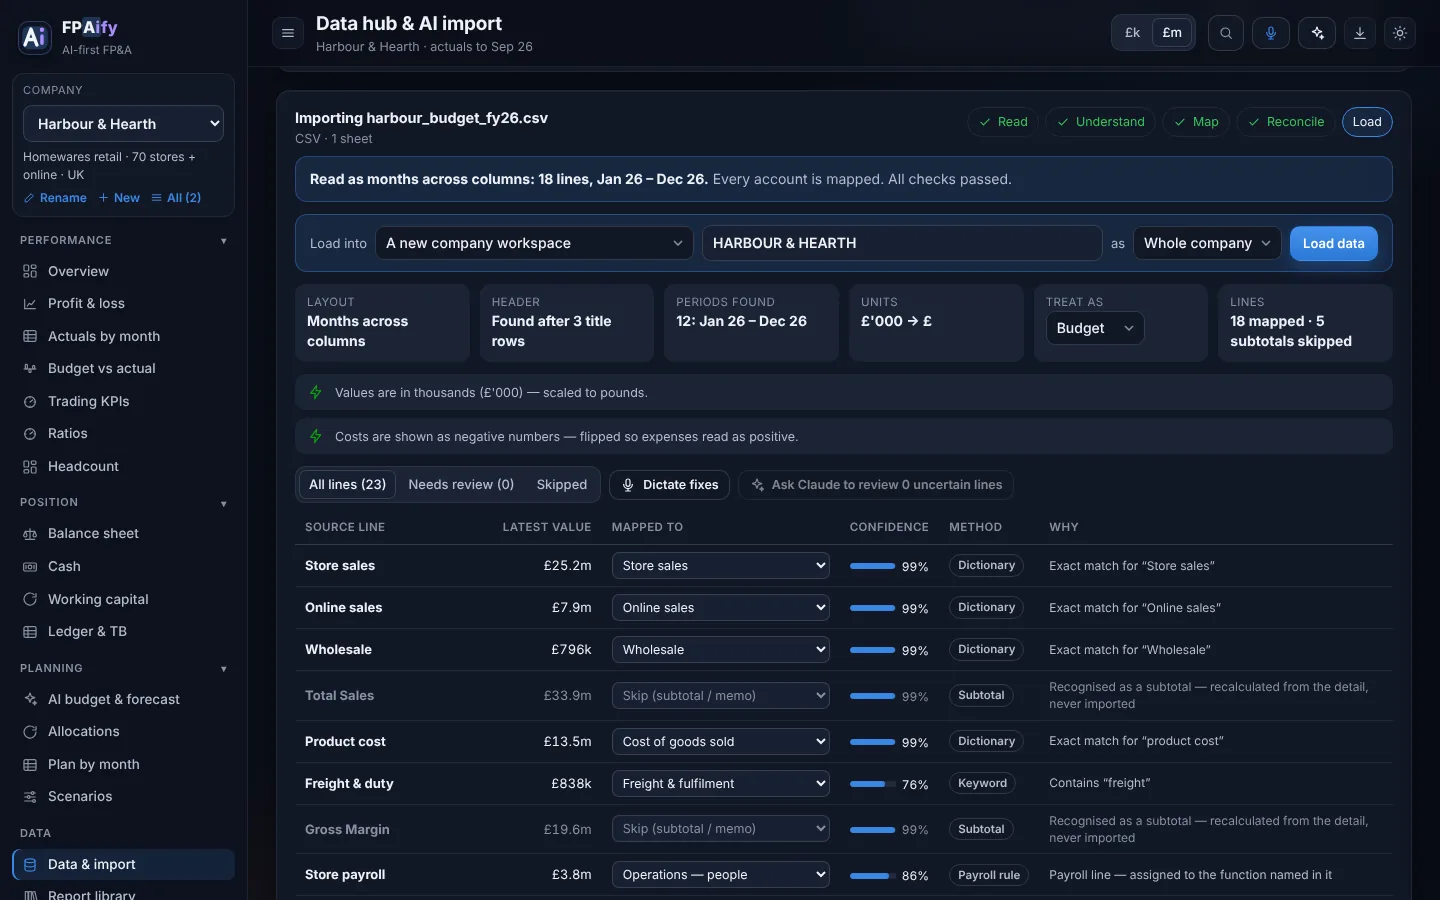Click the Rename company link
This screenshot has height=900, width=1440.
point(55,198)
